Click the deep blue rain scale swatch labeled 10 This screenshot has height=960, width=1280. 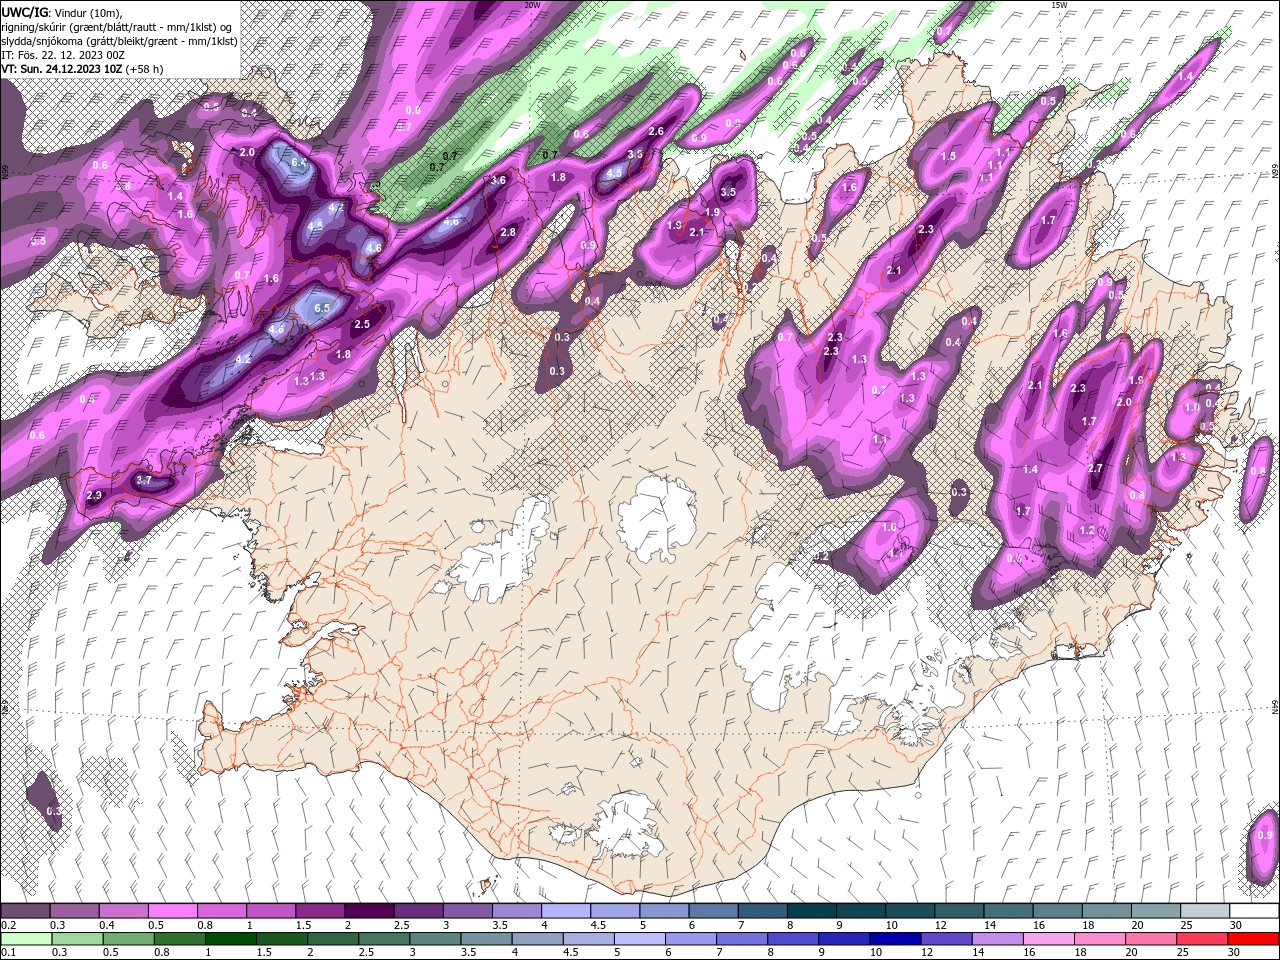pyautogui.click(x=896, y=939)
